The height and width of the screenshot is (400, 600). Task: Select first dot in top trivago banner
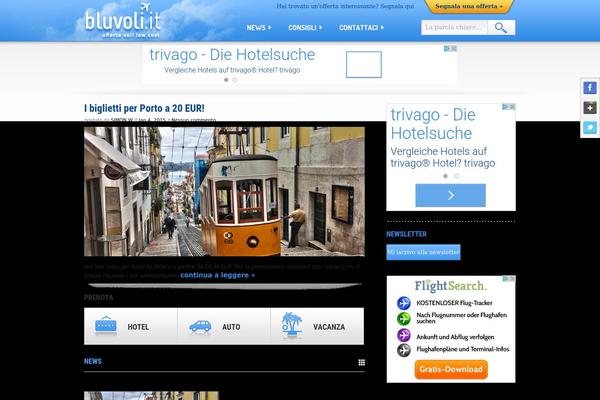226,80
